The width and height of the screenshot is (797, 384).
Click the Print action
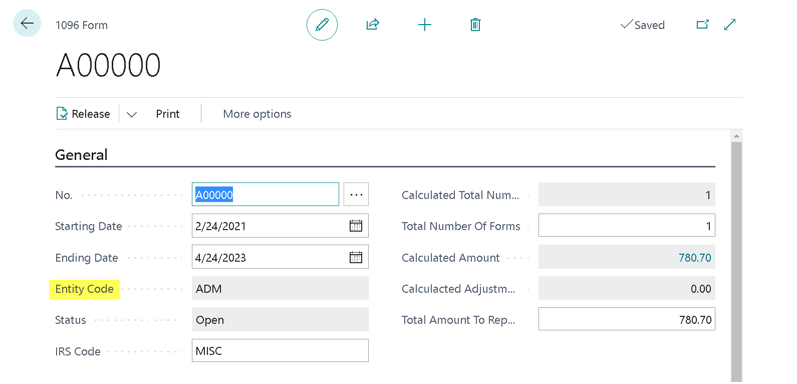pos(168,114)
